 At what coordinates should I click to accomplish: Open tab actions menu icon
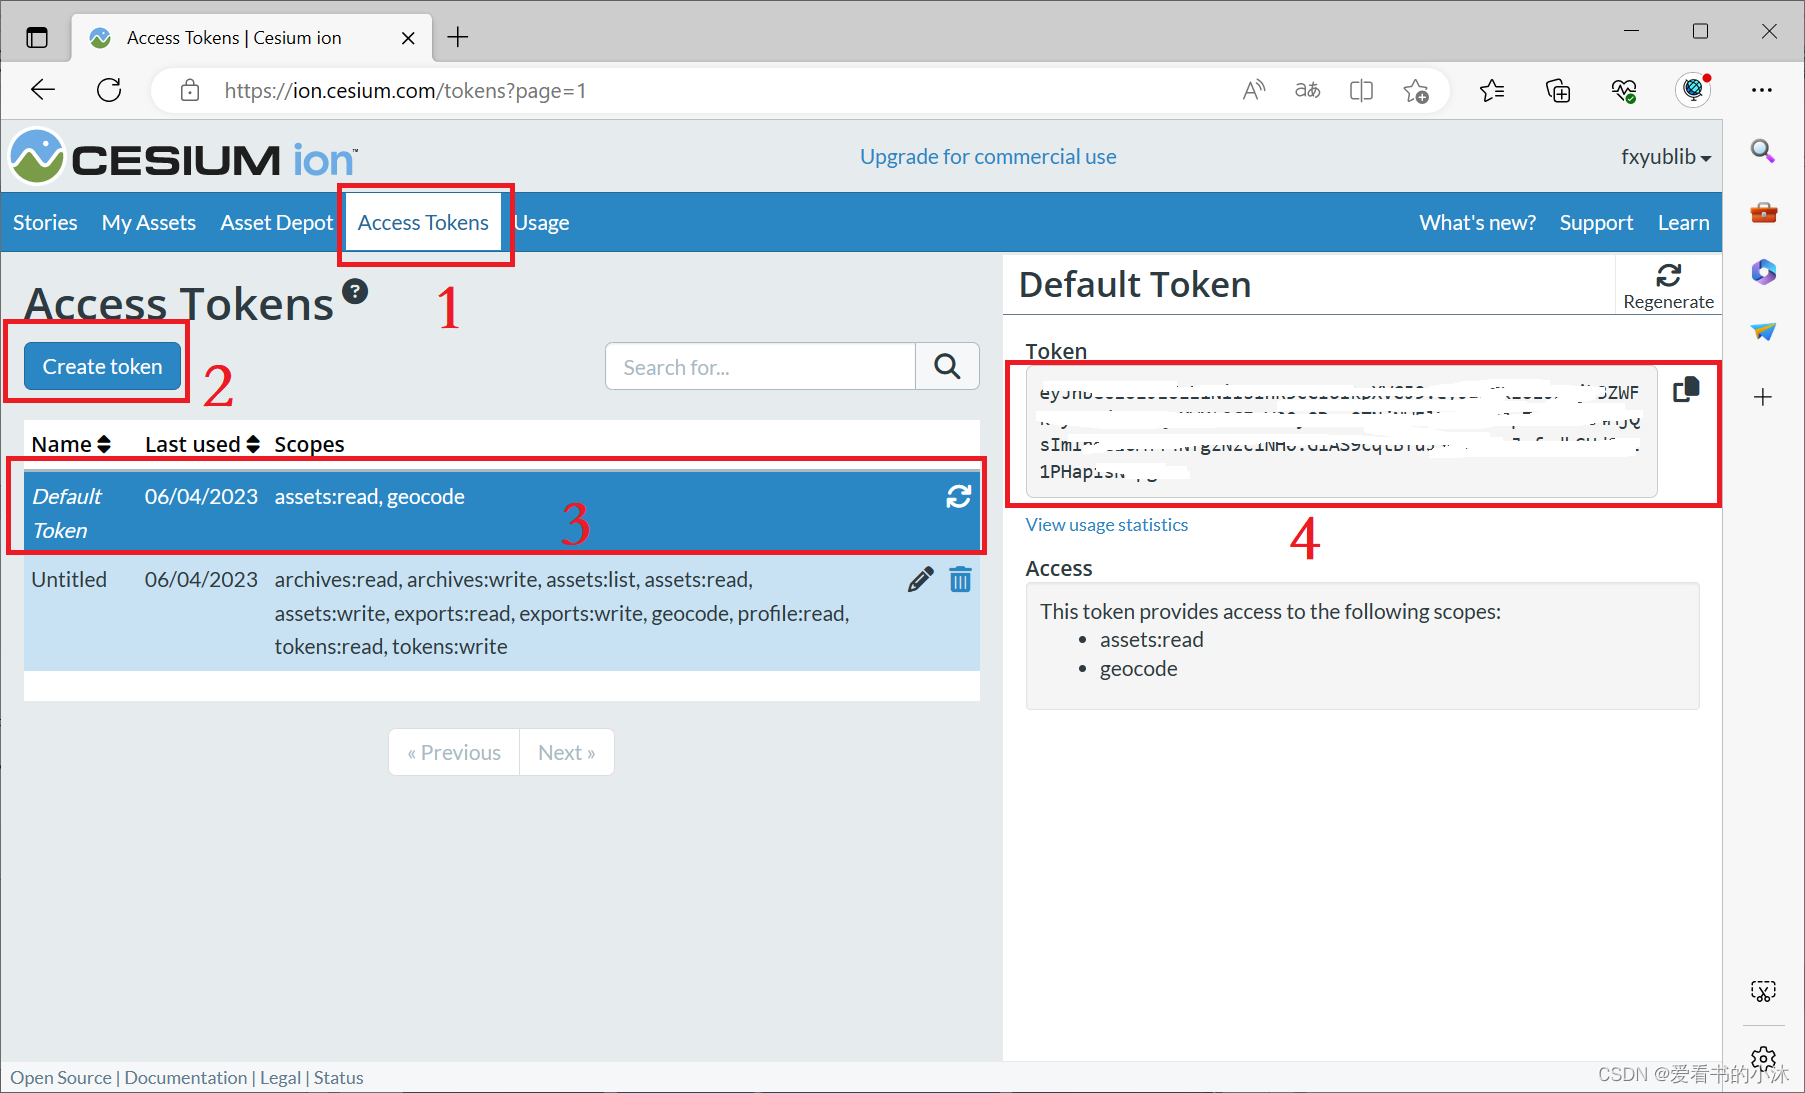(37, 38)
